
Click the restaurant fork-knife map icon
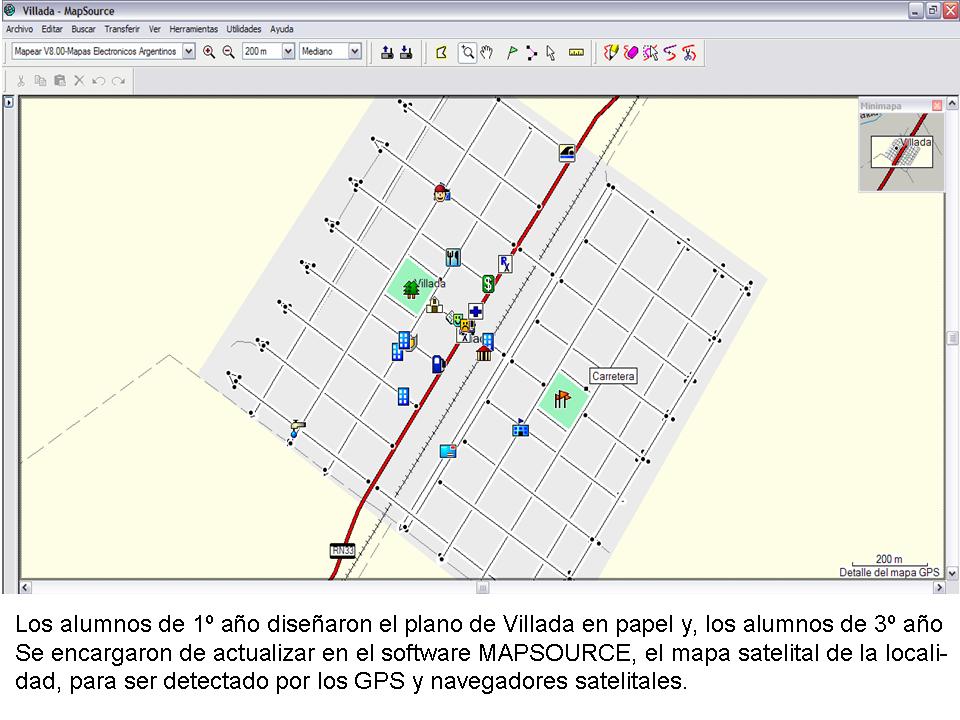(453, 257)
